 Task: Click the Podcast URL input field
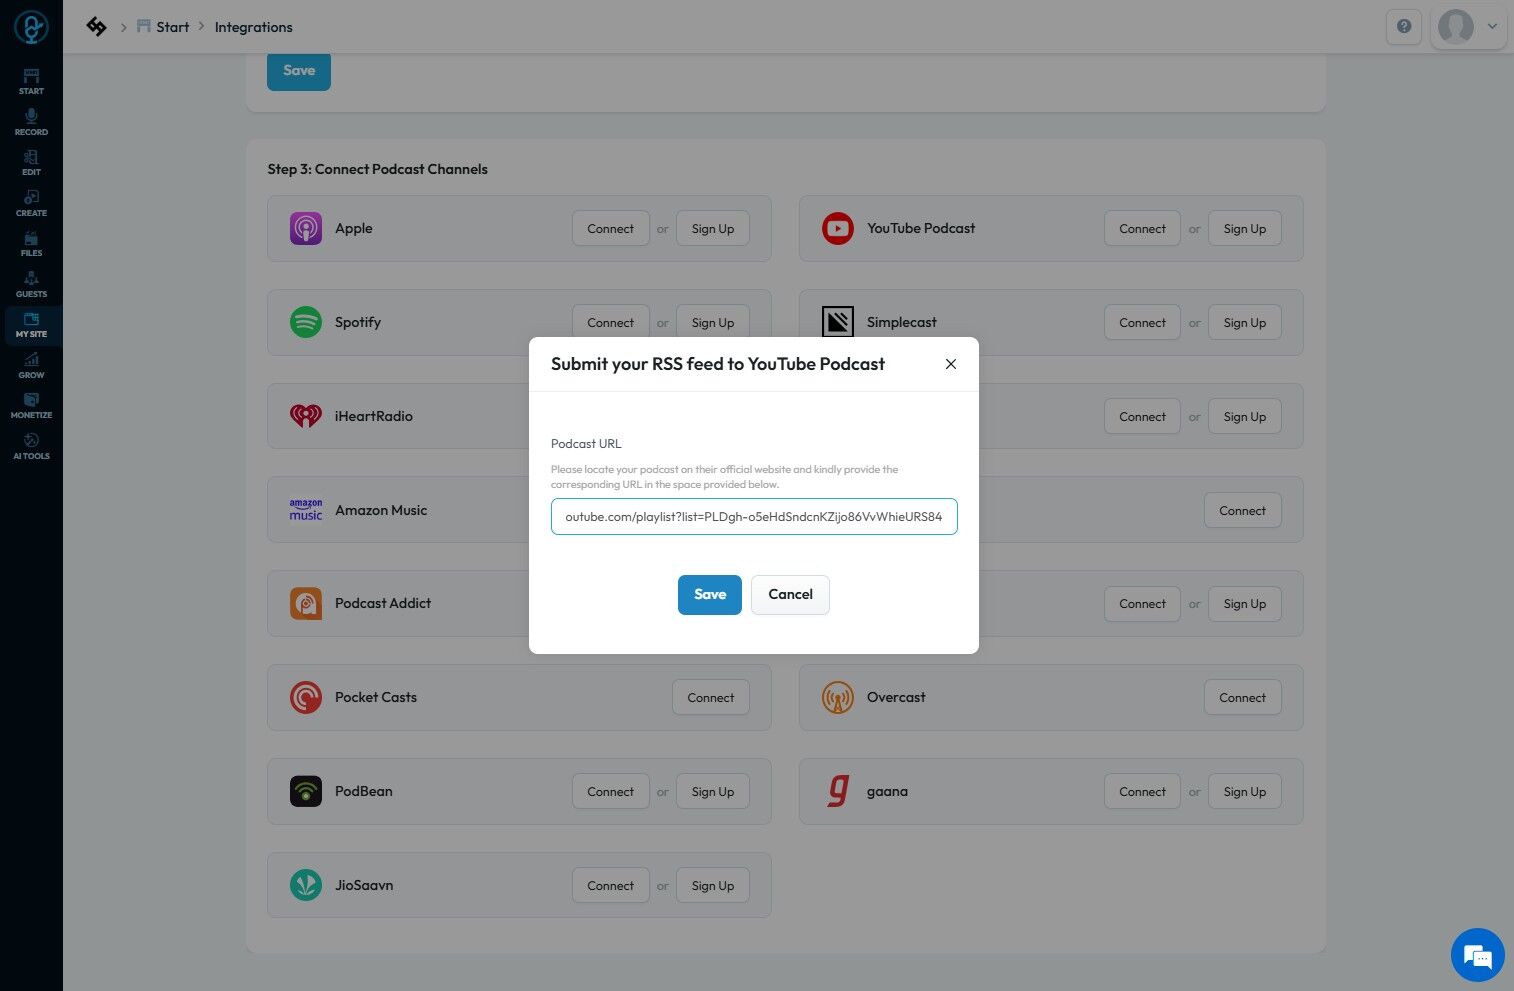click(x=754, y=517)
